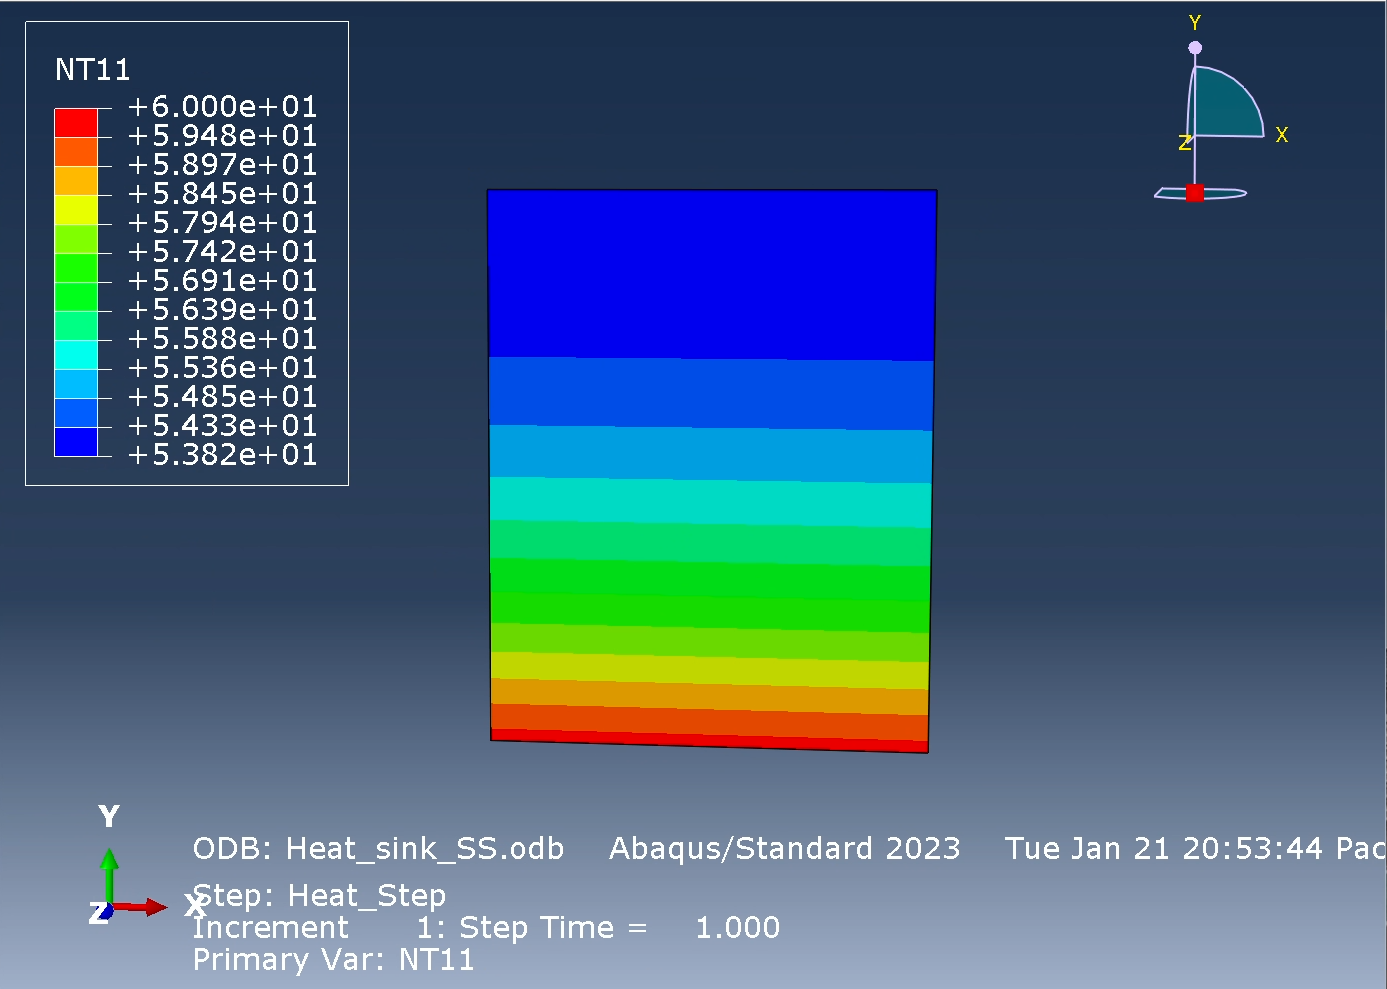Click the blue Z label of the viewport triad
Viewport: 1387px width, 989px height.
(x=98, y=913)
